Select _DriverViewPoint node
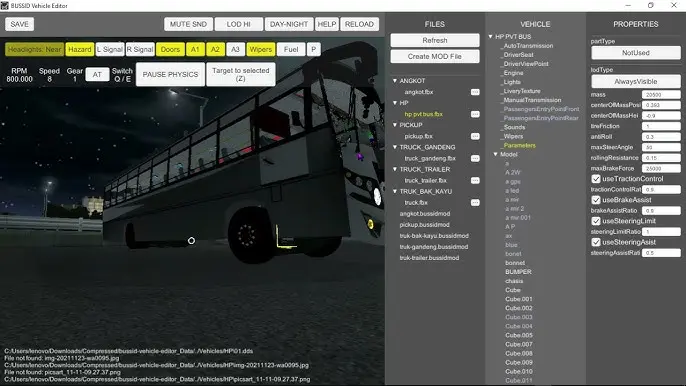Image resolution: width=686 pixels, height=386 pixels. point(525,64)
